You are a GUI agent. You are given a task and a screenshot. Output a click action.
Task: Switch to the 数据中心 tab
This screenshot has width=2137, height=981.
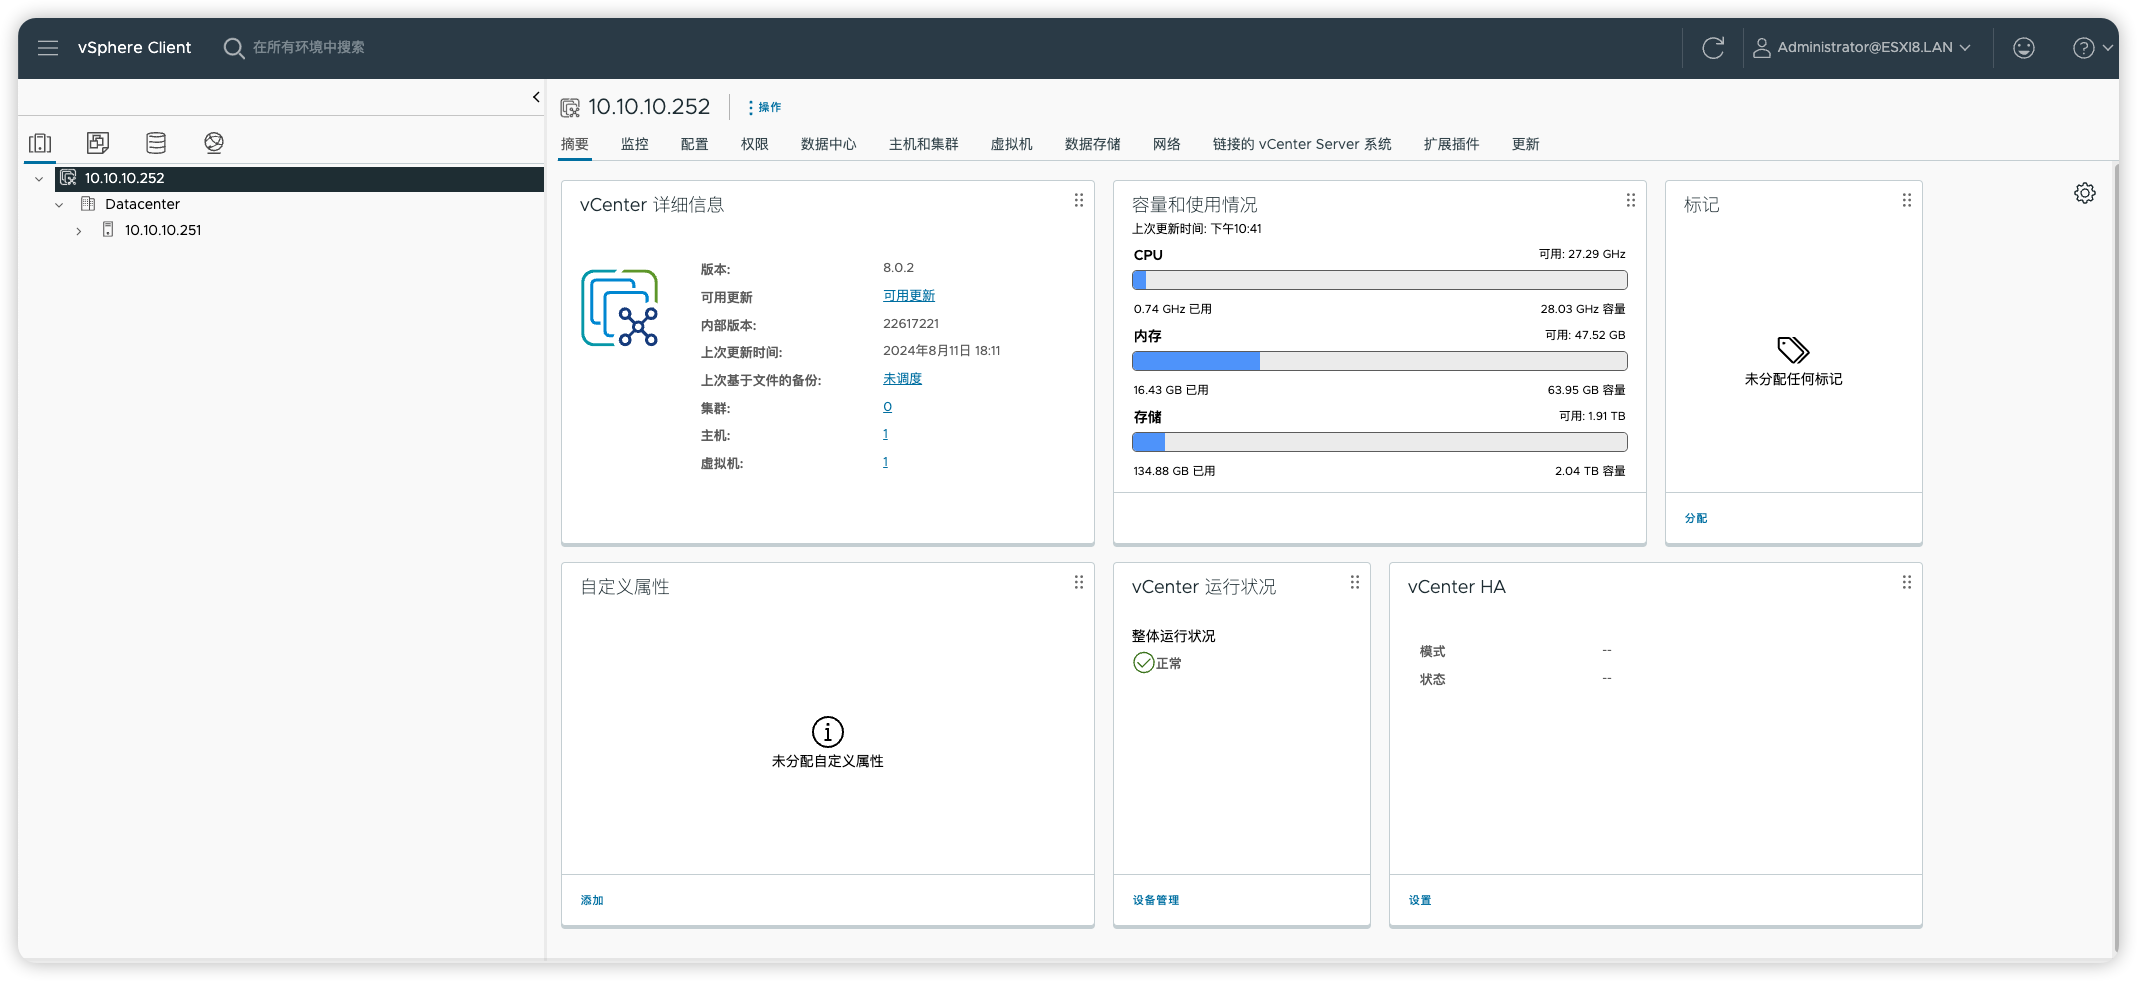[x=829, y=144]
